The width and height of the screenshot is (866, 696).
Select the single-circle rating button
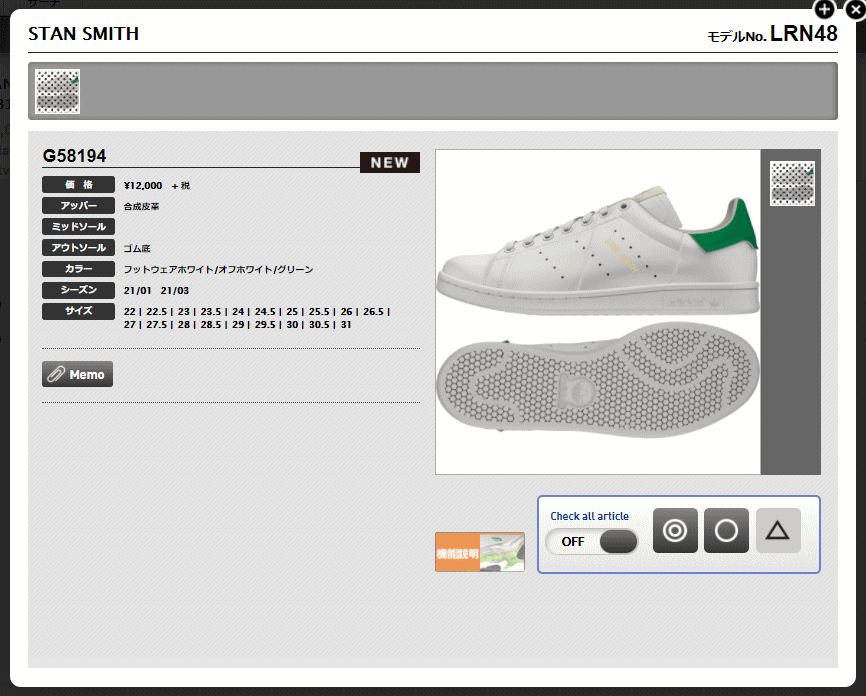click(726, 530)
